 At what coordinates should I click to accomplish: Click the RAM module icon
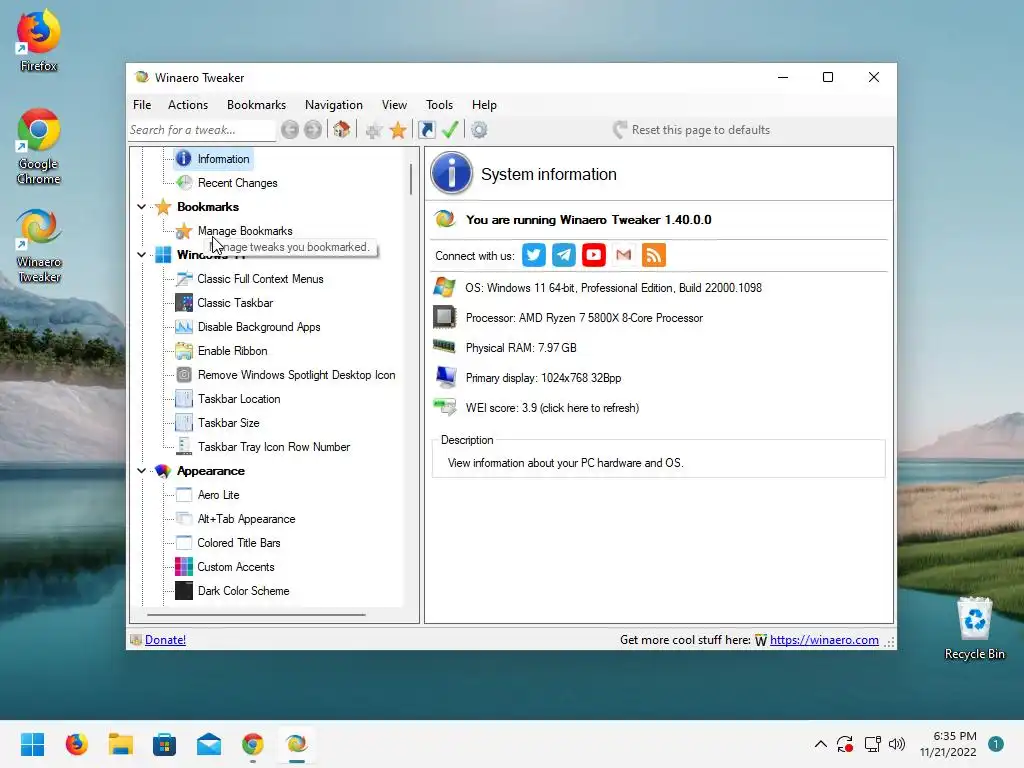pyautogui.click(x=444, y=346)
